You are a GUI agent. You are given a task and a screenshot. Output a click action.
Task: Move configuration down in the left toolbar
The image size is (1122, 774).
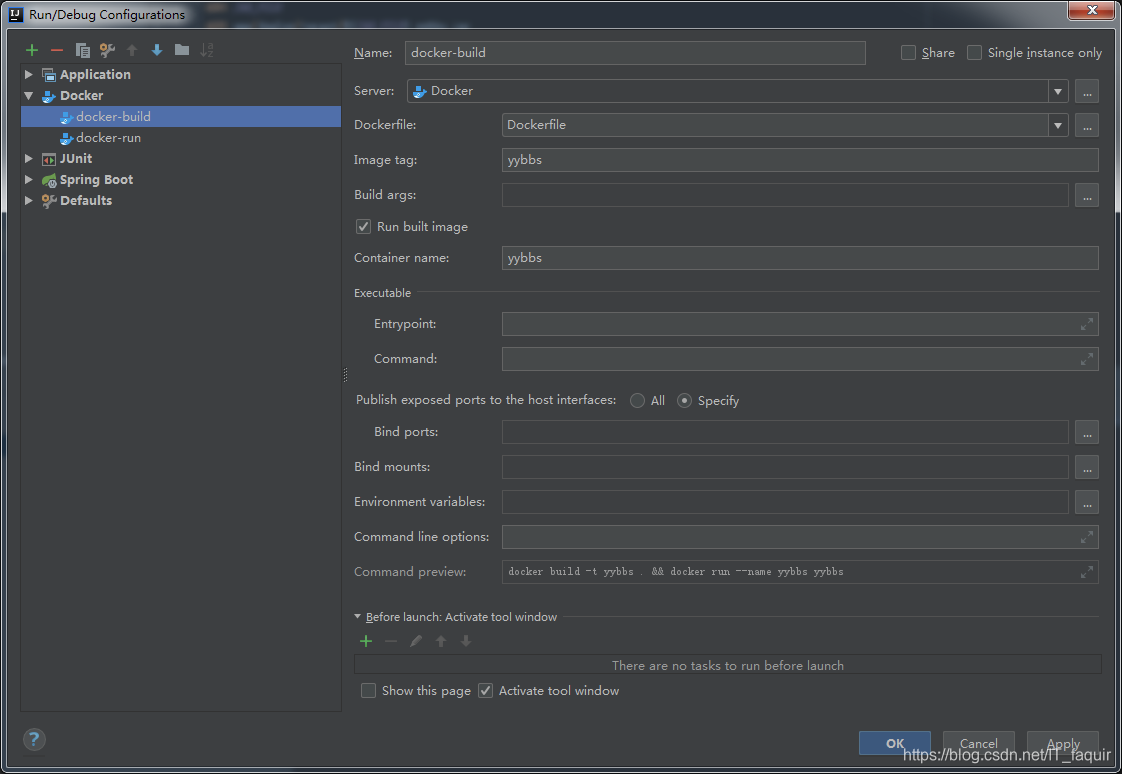click(157, 50)
